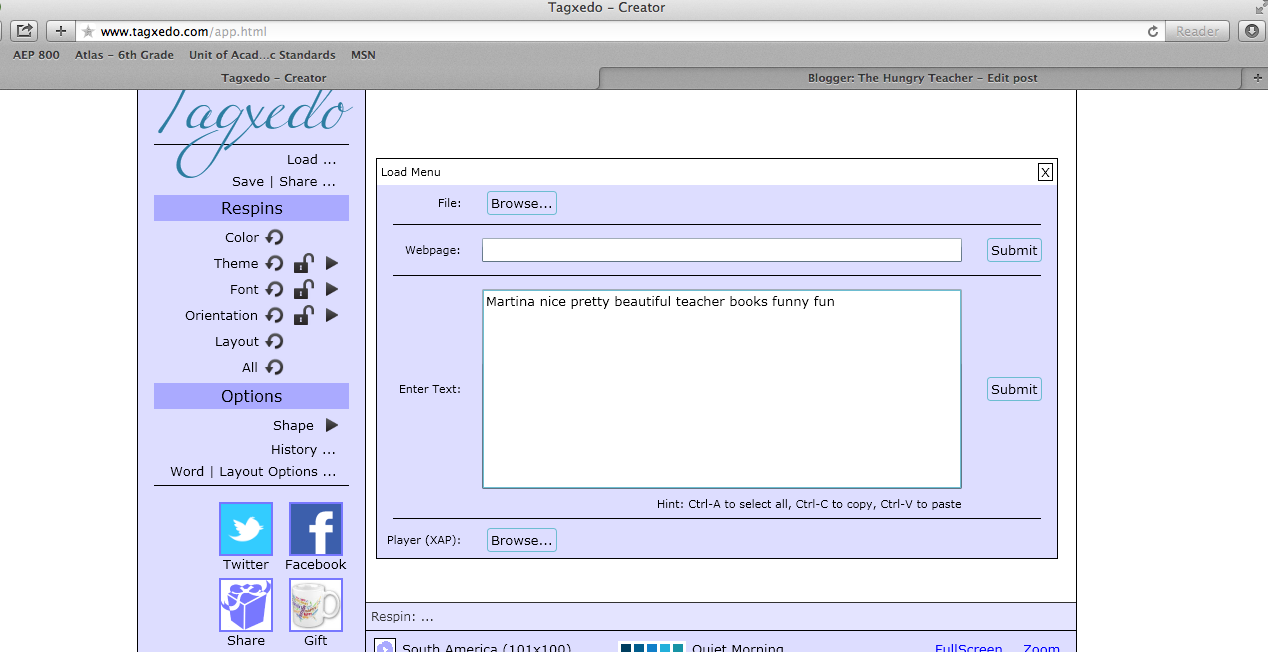
Task: Open the Load menu item in sidebar
Action: [x=311, y=159]
